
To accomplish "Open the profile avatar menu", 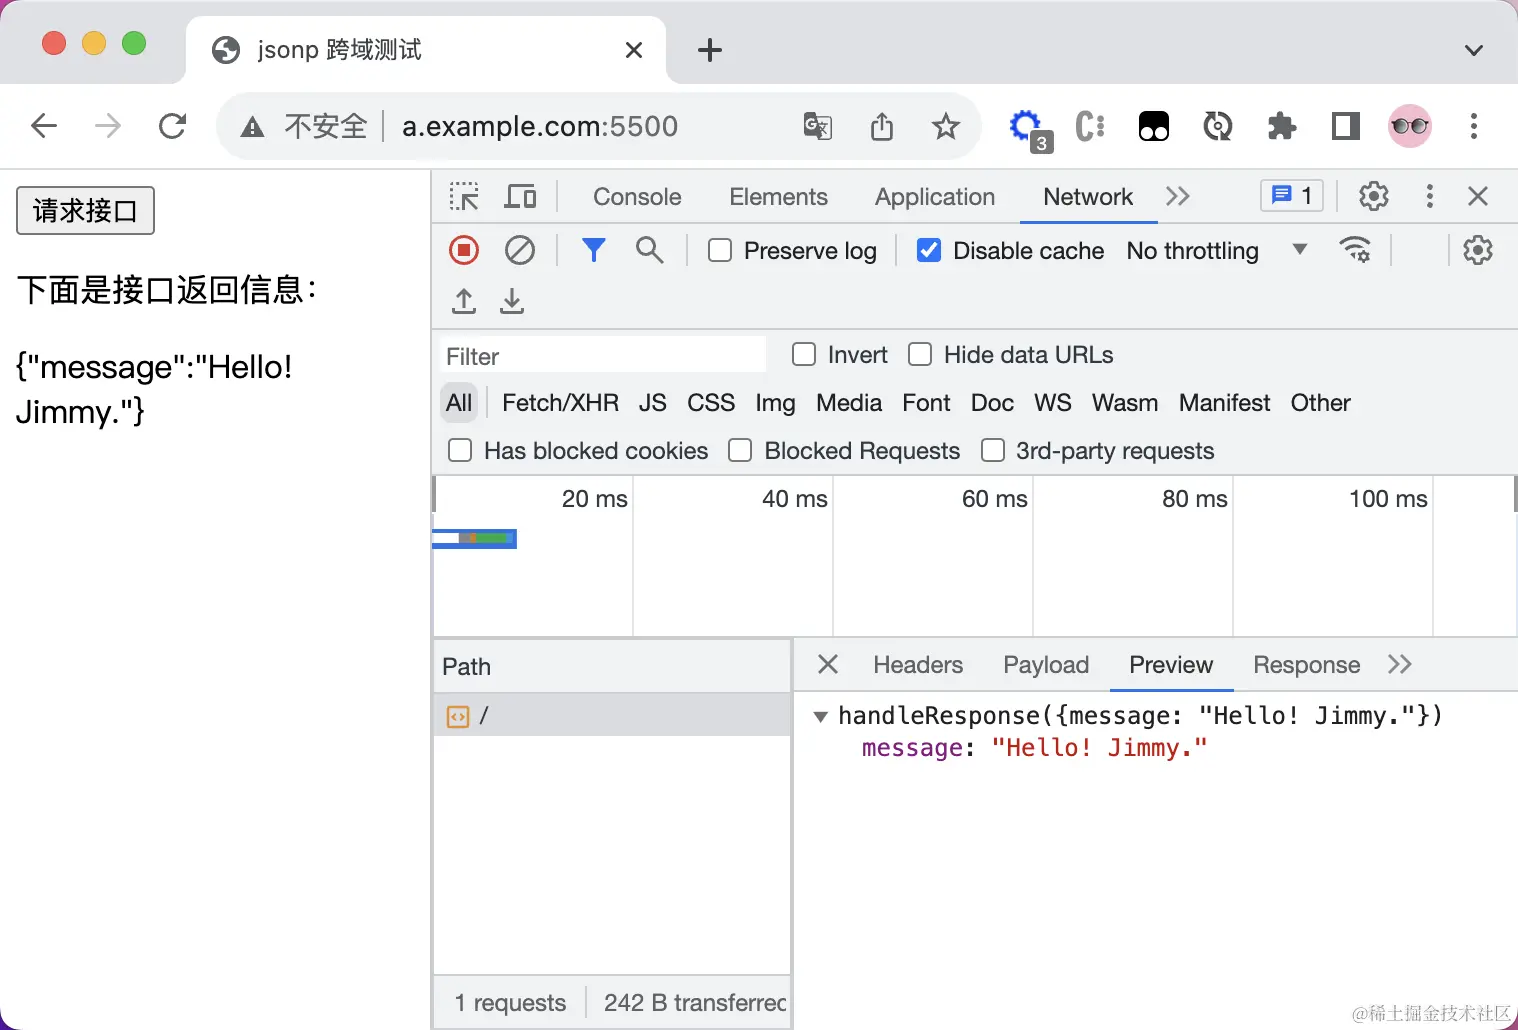I will point(1410,126).
